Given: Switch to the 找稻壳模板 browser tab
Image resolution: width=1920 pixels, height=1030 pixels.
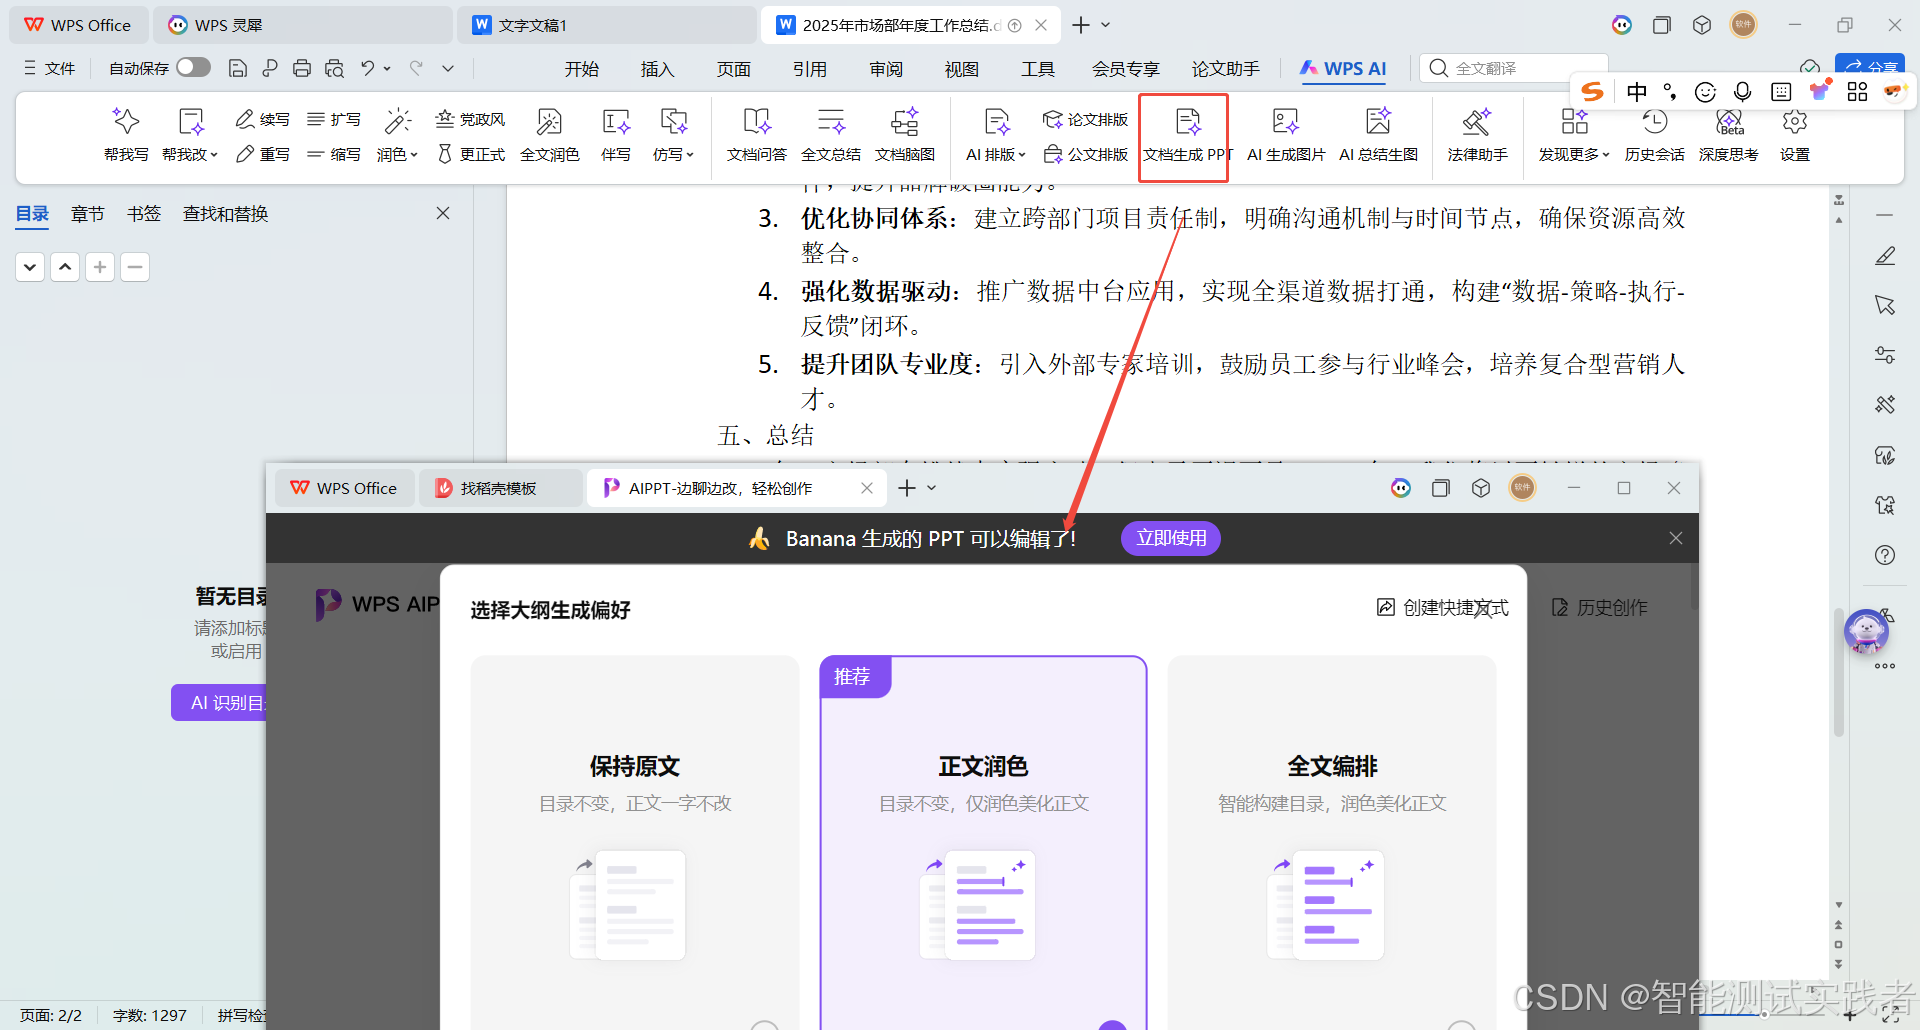Looking at the screenshot, I should point(500,488).
